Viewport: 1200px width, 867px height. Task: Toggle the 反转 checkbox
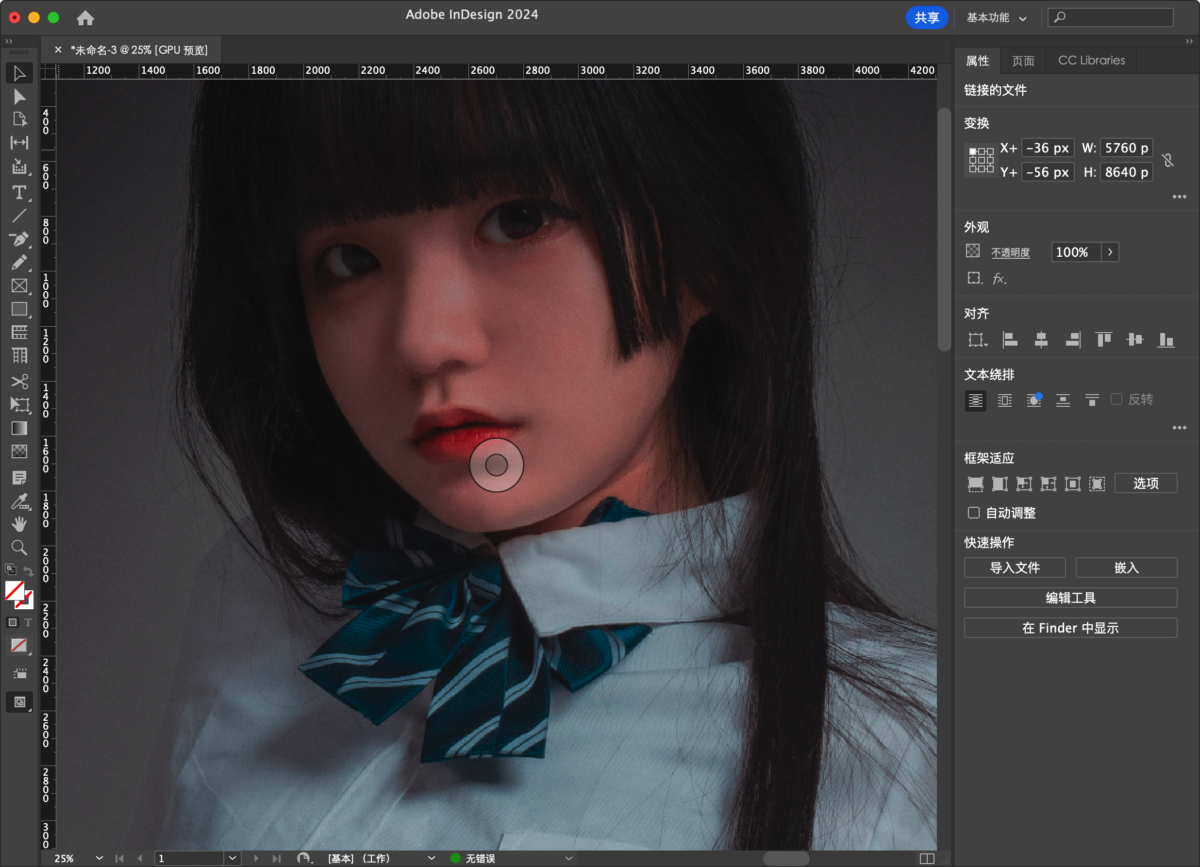coord(1116,399)
